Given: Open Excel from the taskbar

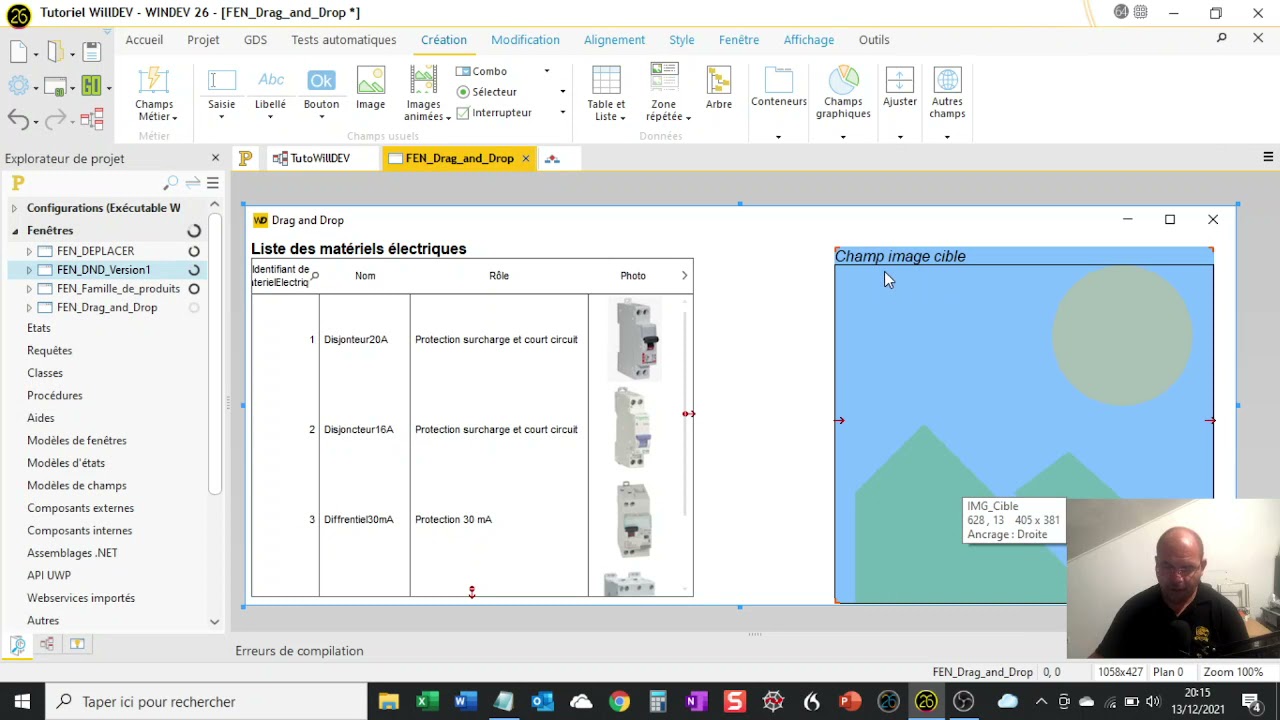Looking at the screenshot, I should pyautogui.click(x=427, y=702).
